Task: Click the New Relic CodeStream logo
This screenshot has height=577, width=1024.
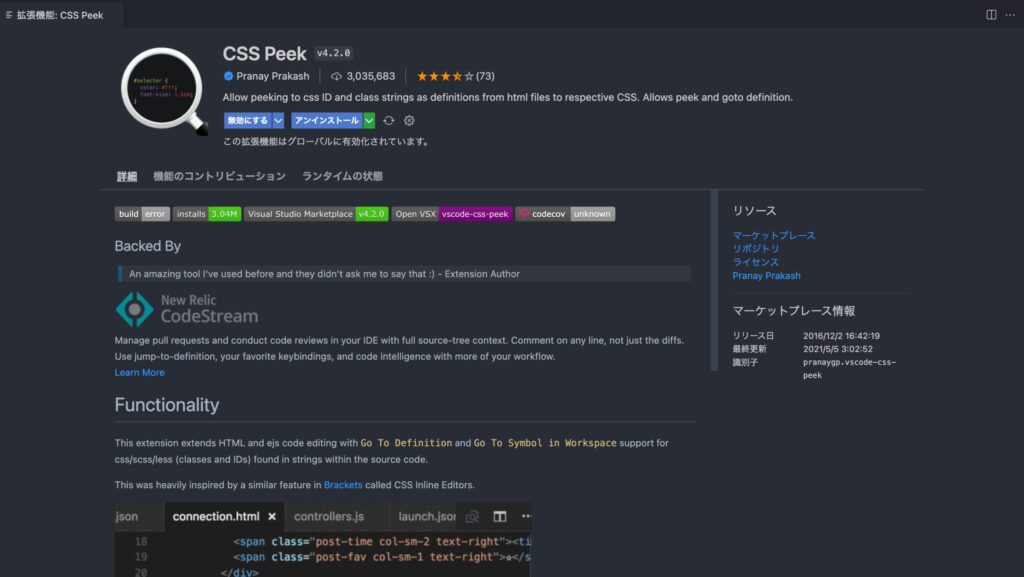Action: tap(187, 309)
